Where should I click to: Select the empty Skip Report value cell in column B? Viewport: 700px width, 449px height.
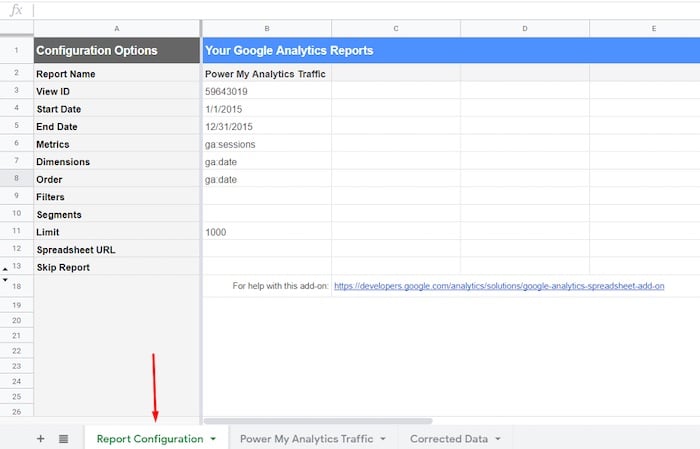[267, 267]
